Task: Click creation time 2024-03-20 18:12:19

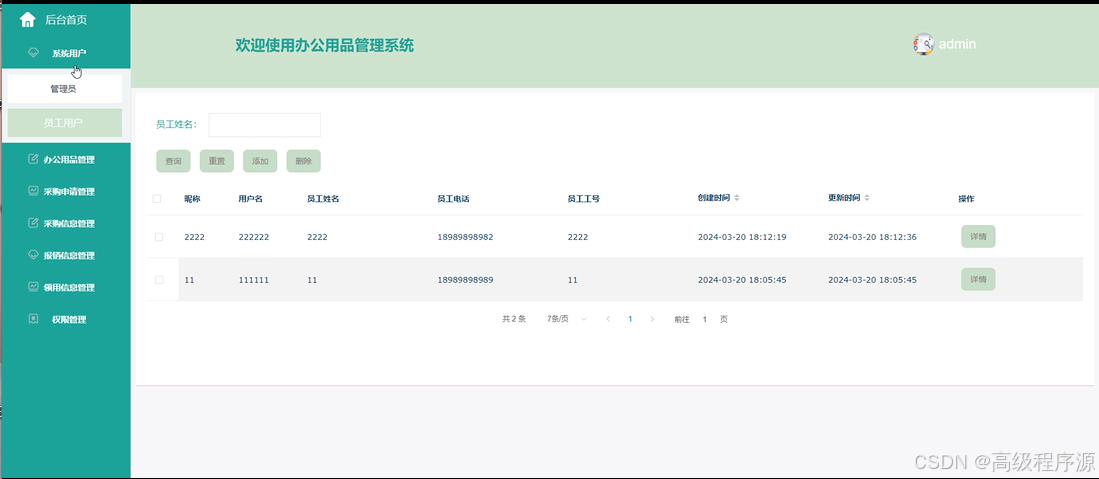Action: click(x=742, y=237)
